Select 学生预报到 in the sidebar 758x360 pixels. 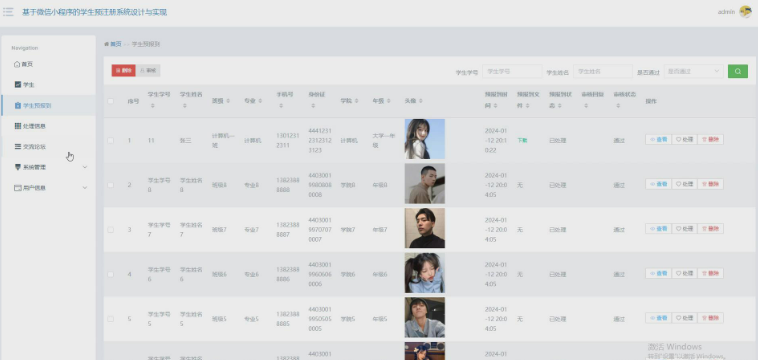click(48, 105)
